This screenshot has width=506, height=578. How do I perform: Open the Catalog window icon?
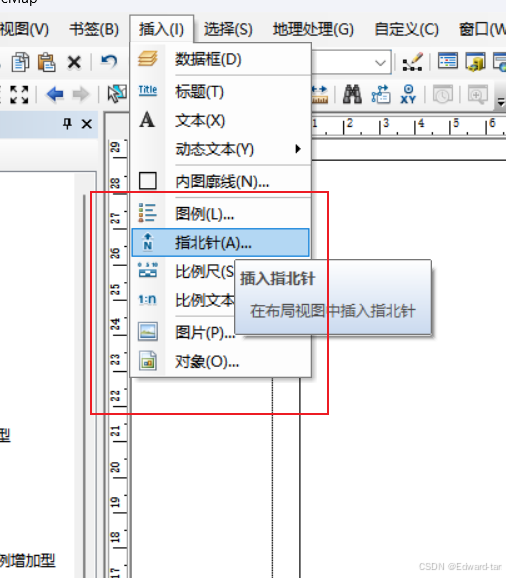[x=475, y=62]
